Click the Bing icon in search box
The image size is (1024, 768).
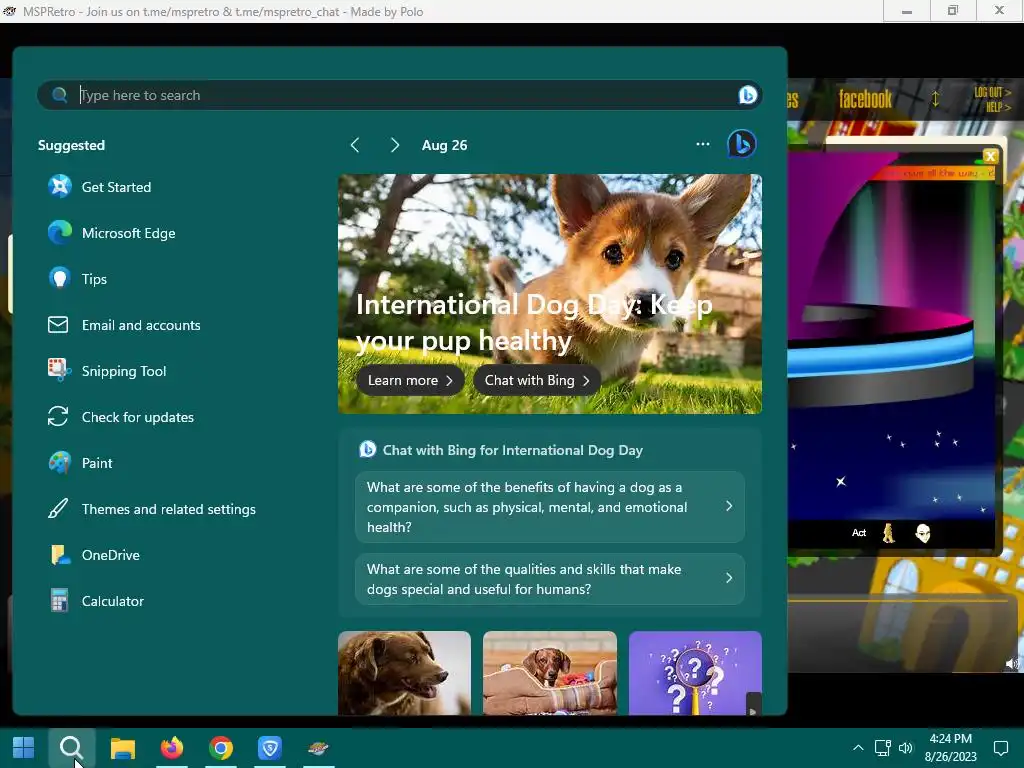(x=748, y=95)
